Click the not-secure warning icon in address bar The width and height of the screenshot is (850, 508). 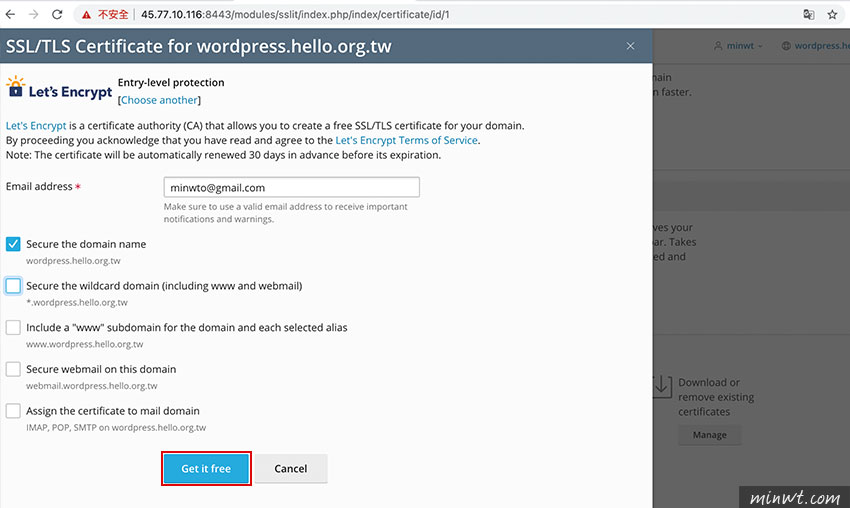coord(86,15)
